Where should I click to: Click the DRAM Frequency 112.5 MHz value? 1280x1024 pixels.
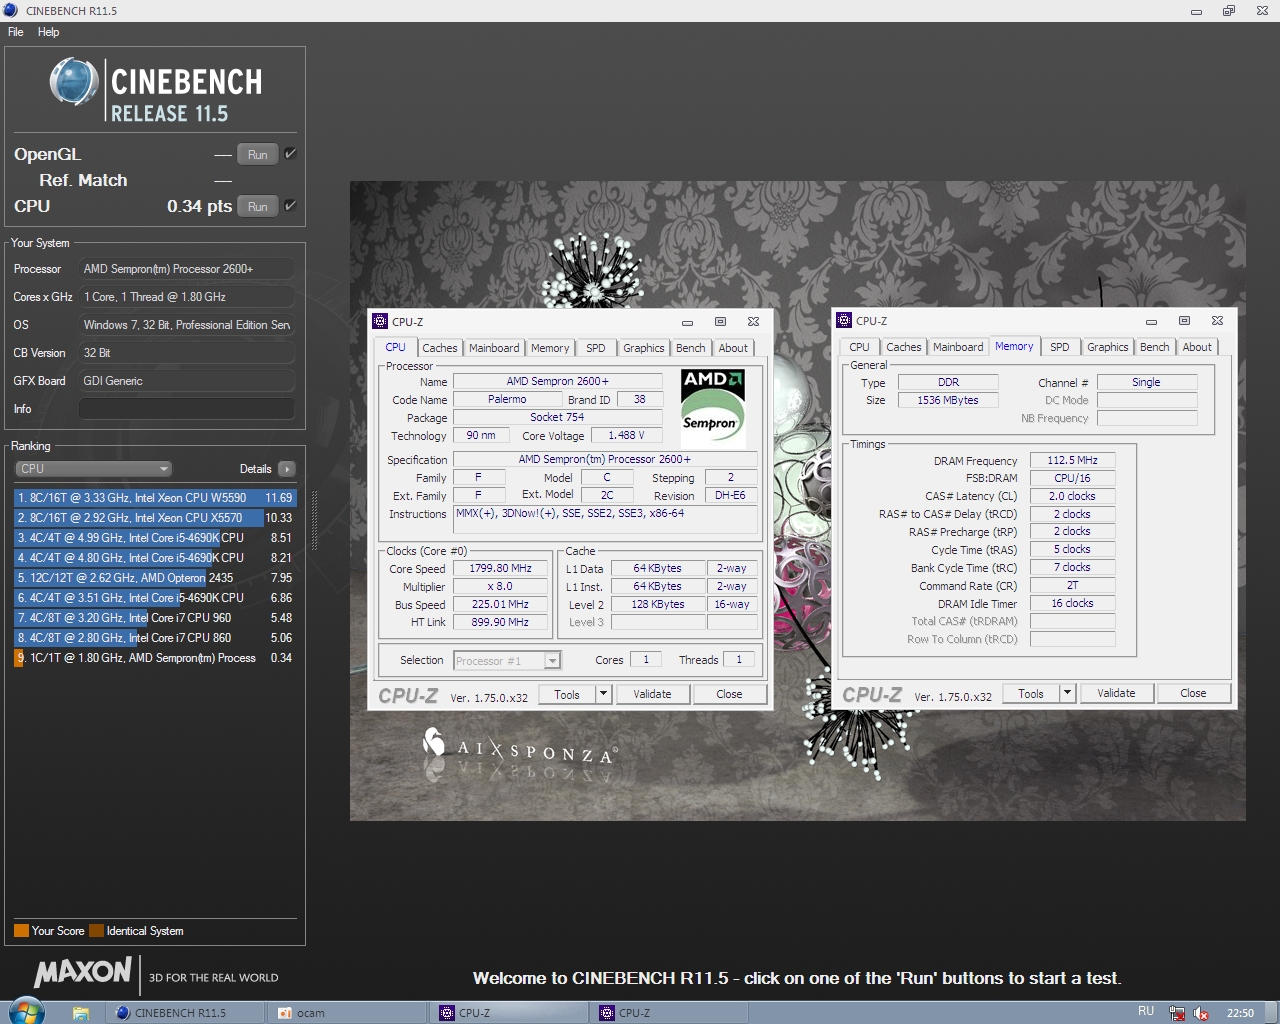[x=1072, y=460]
